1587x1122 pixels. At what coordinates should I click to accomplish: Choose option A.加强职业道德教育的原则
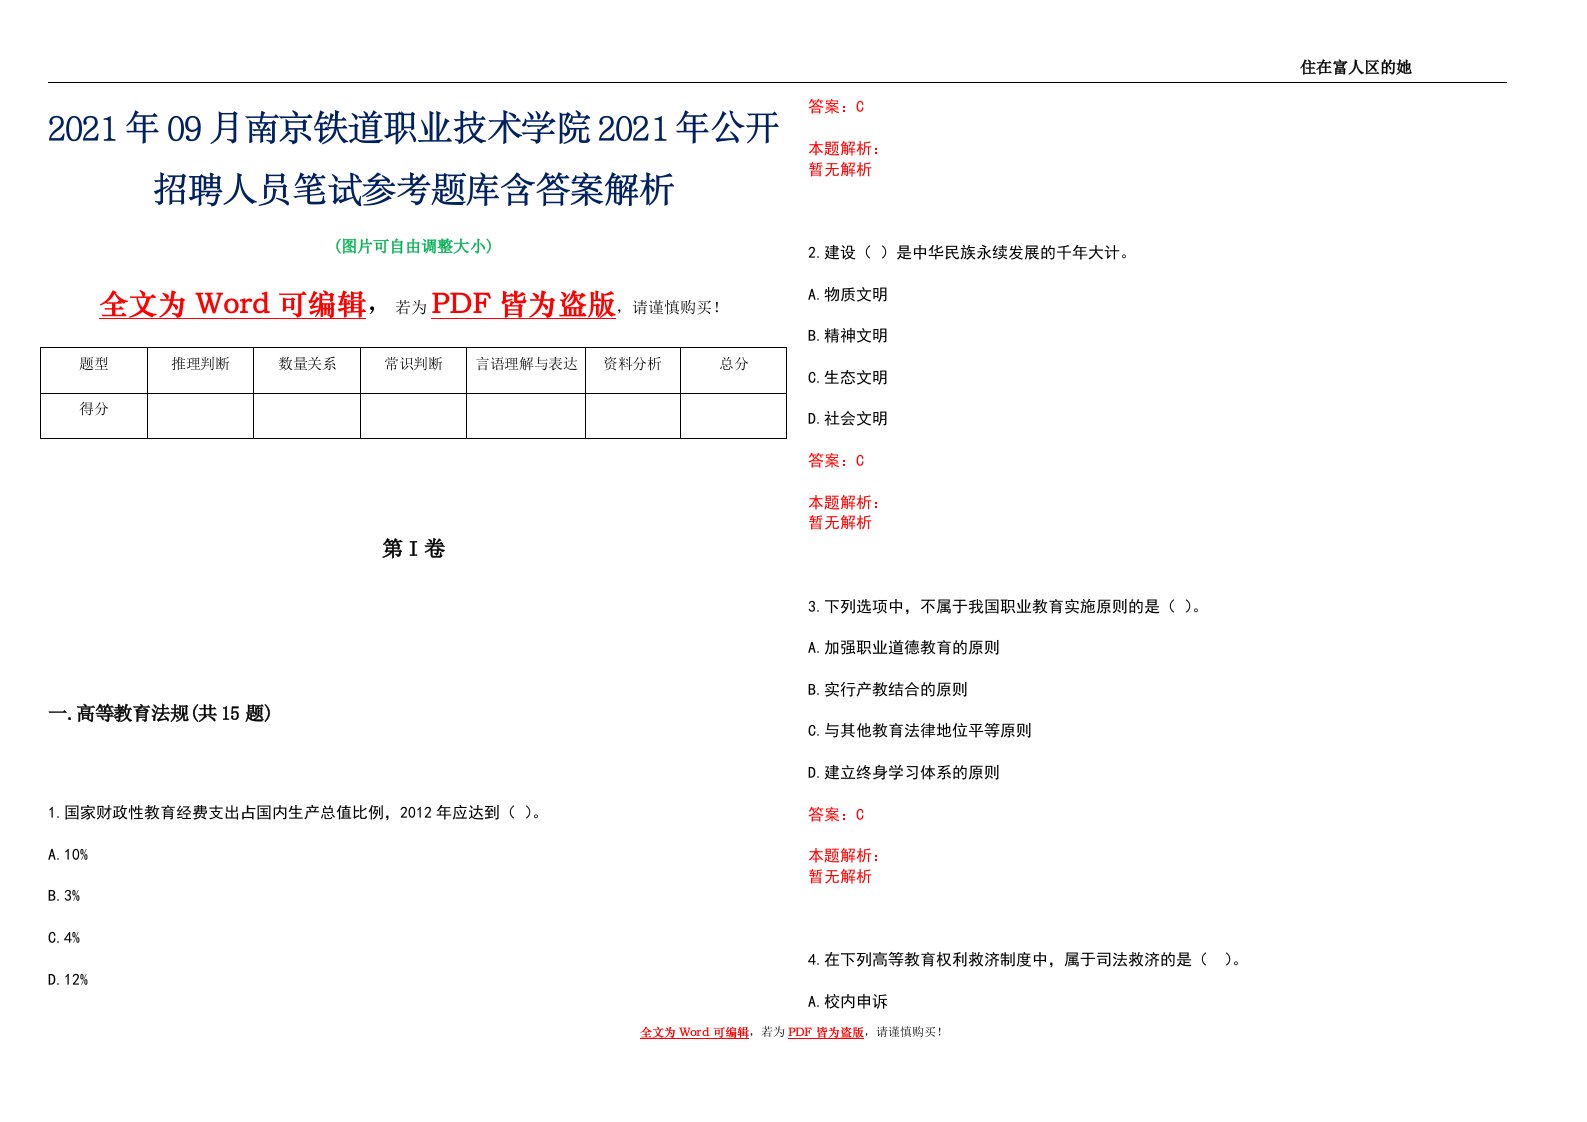click(x=904, y=647)
